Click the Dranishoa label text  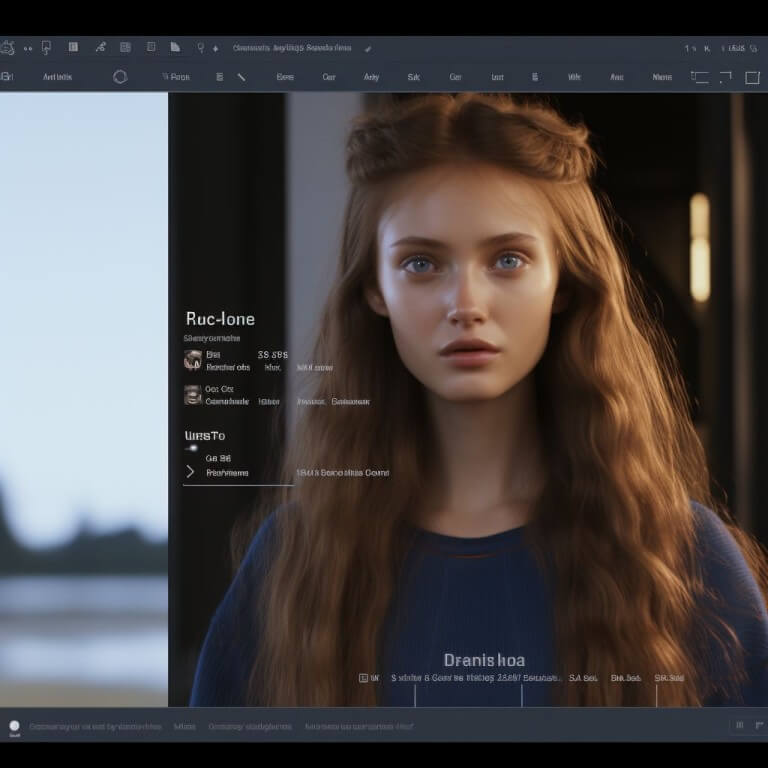point(484,660)
